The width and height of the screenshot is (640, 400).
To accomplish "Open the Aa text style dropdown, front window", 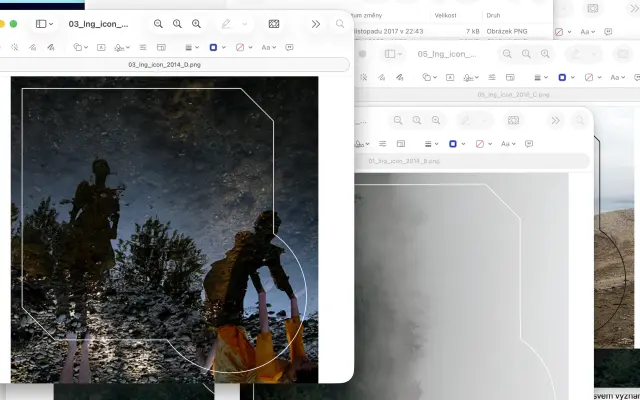I will coord(268,47).
